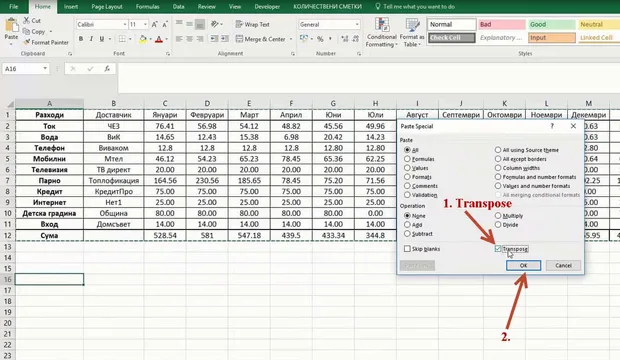
Task: Increase font size with larger A
Action: pos(154,25)
